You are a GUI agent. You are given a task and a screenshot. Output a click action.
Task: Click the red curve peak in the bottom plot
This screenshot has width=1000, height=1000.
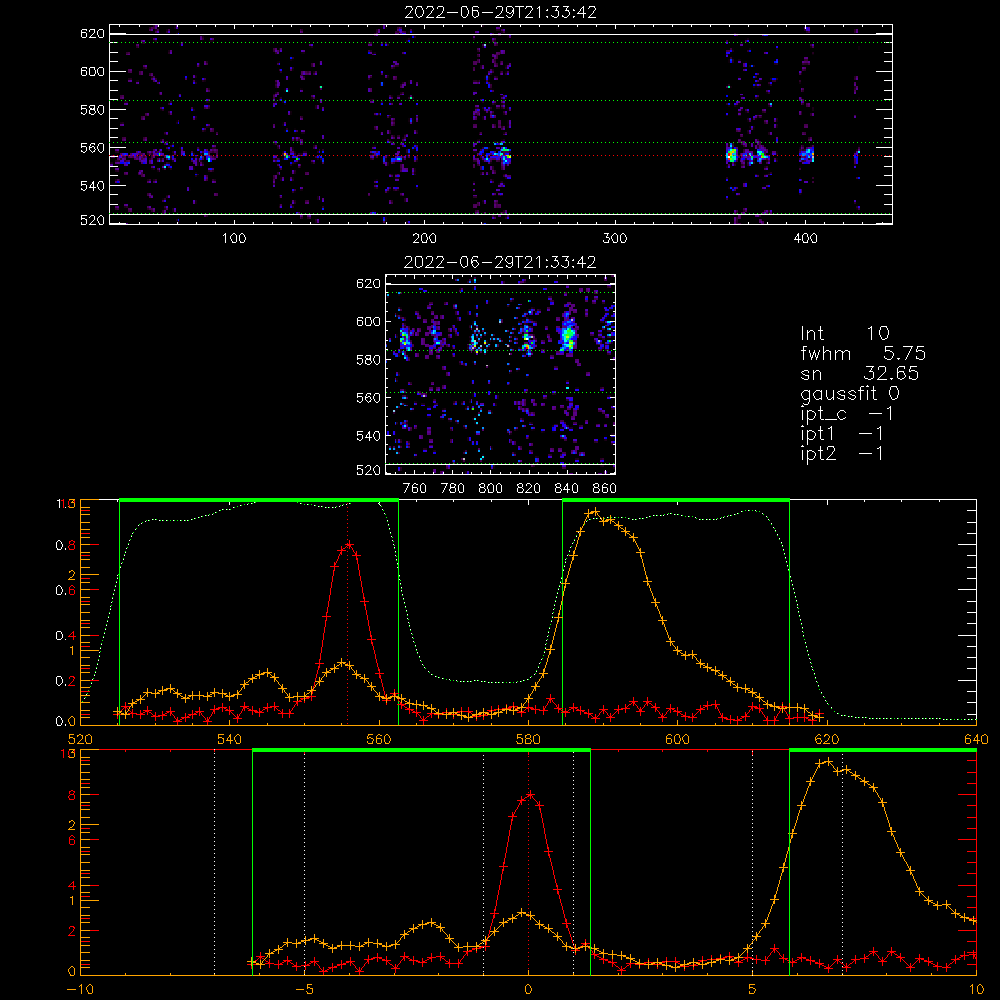point(530,794)
